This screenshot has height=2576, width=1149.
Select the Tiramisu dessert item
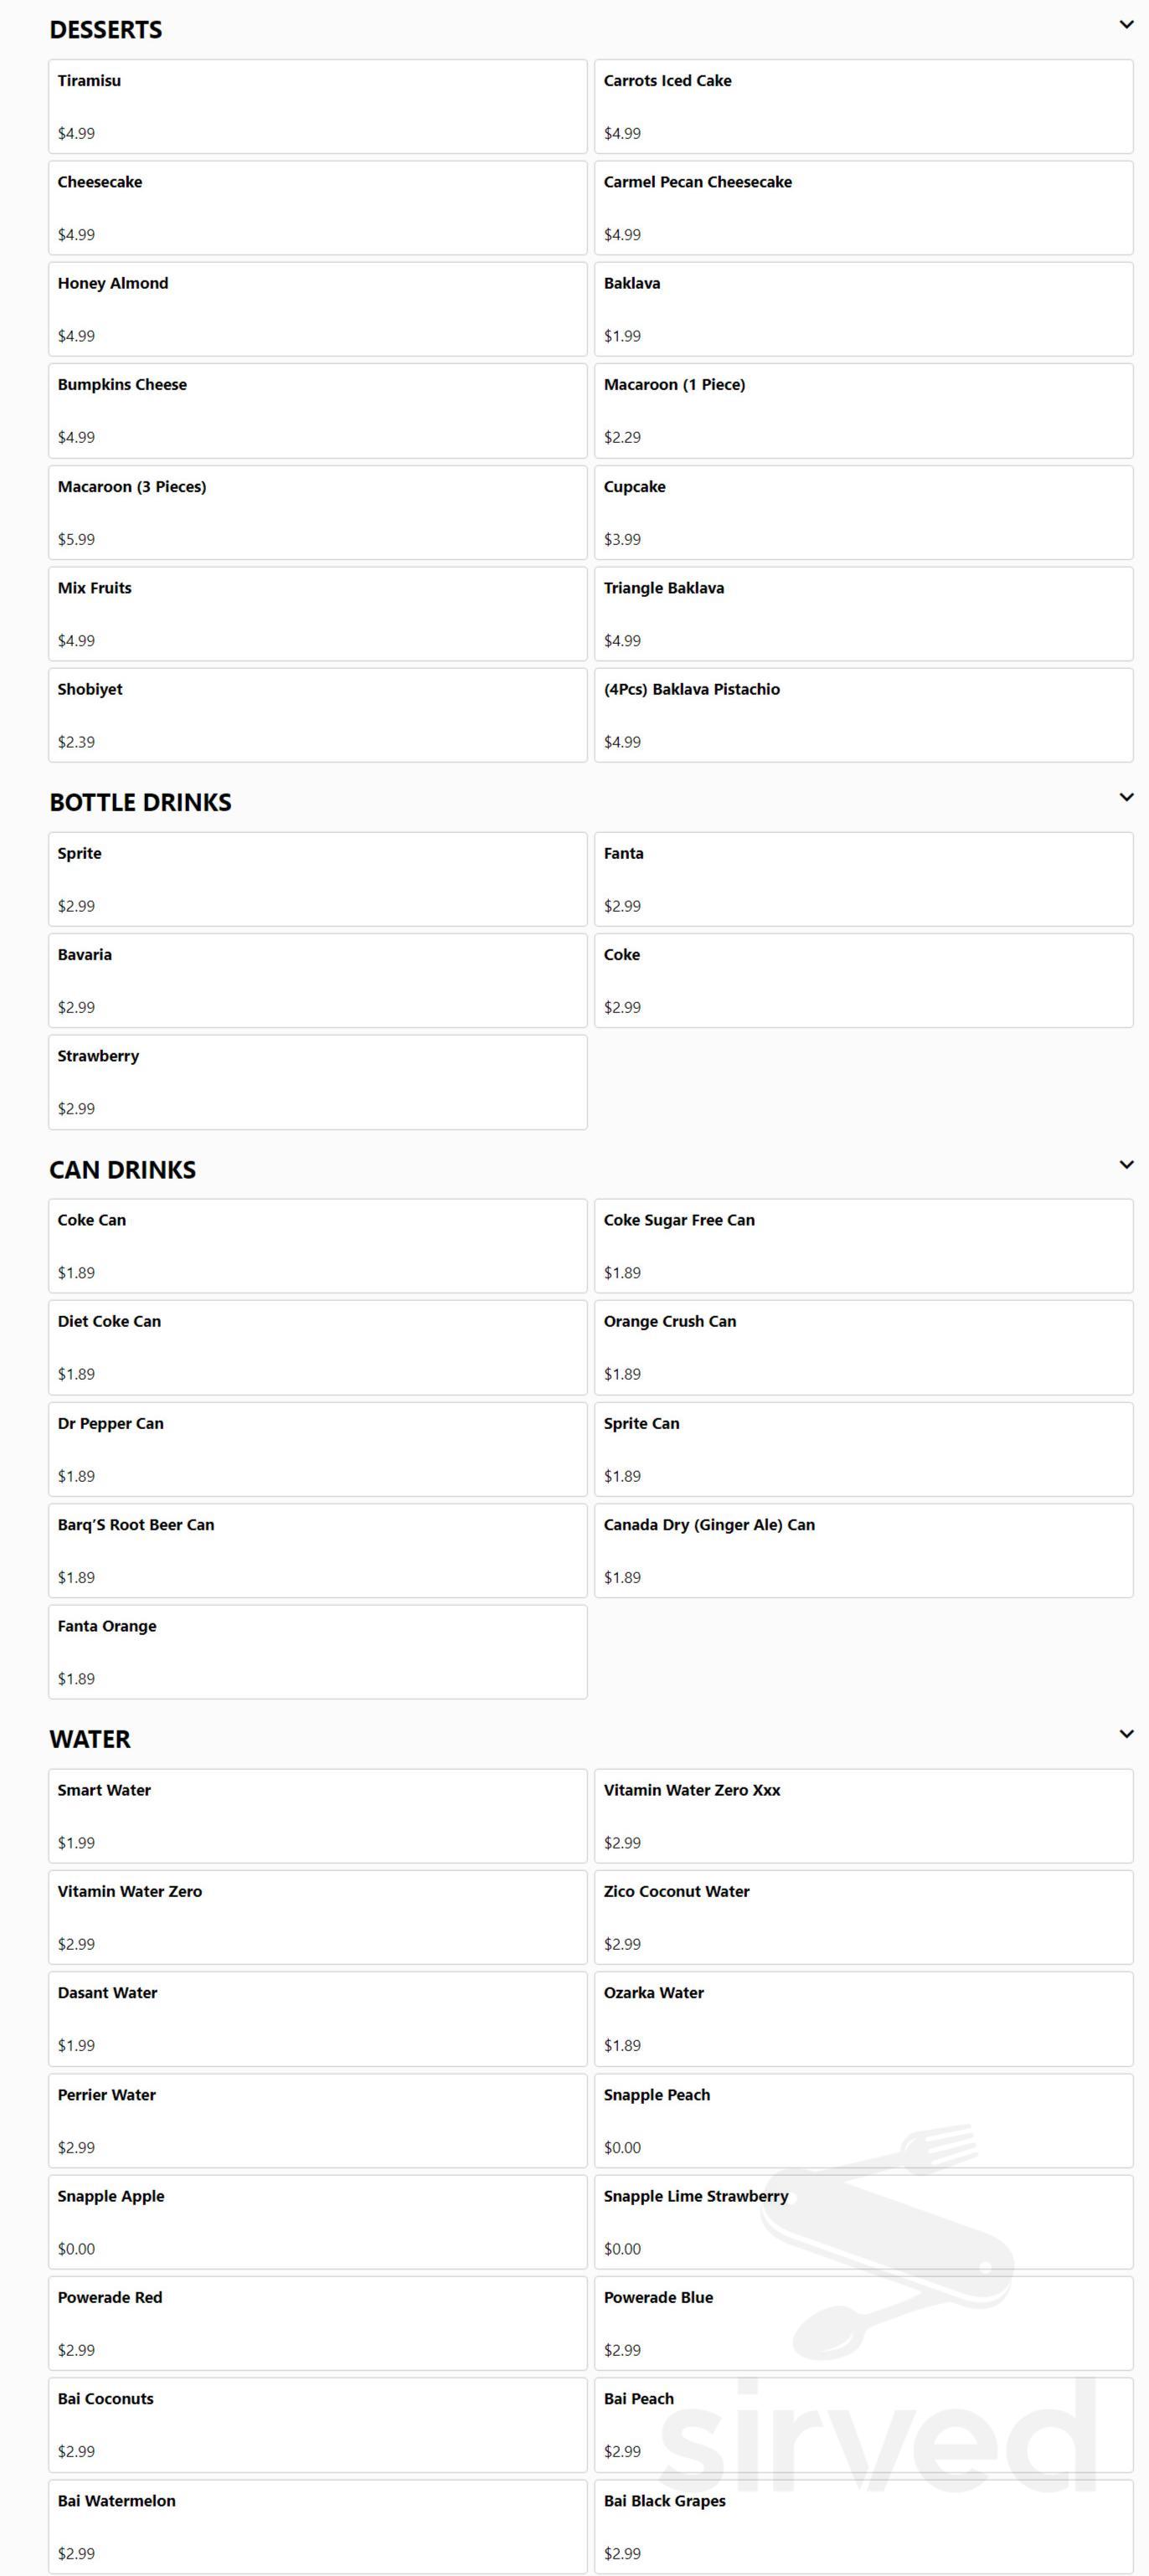tap(317, 106)
